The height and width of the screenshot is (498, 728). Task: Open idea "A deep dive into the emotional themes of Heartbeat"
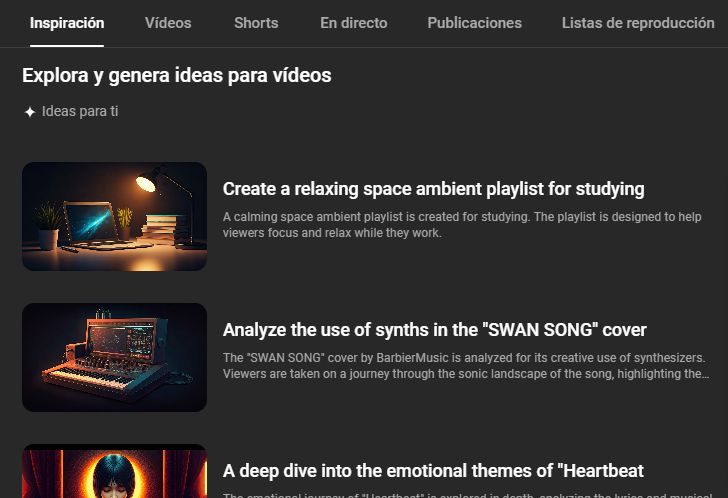click(x=433, y=471)
